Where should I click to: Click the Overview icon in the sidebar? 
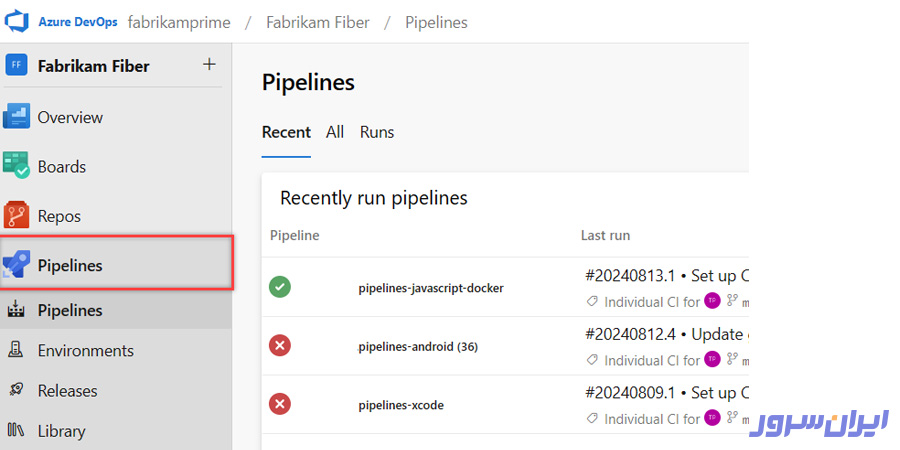(16, 117)
